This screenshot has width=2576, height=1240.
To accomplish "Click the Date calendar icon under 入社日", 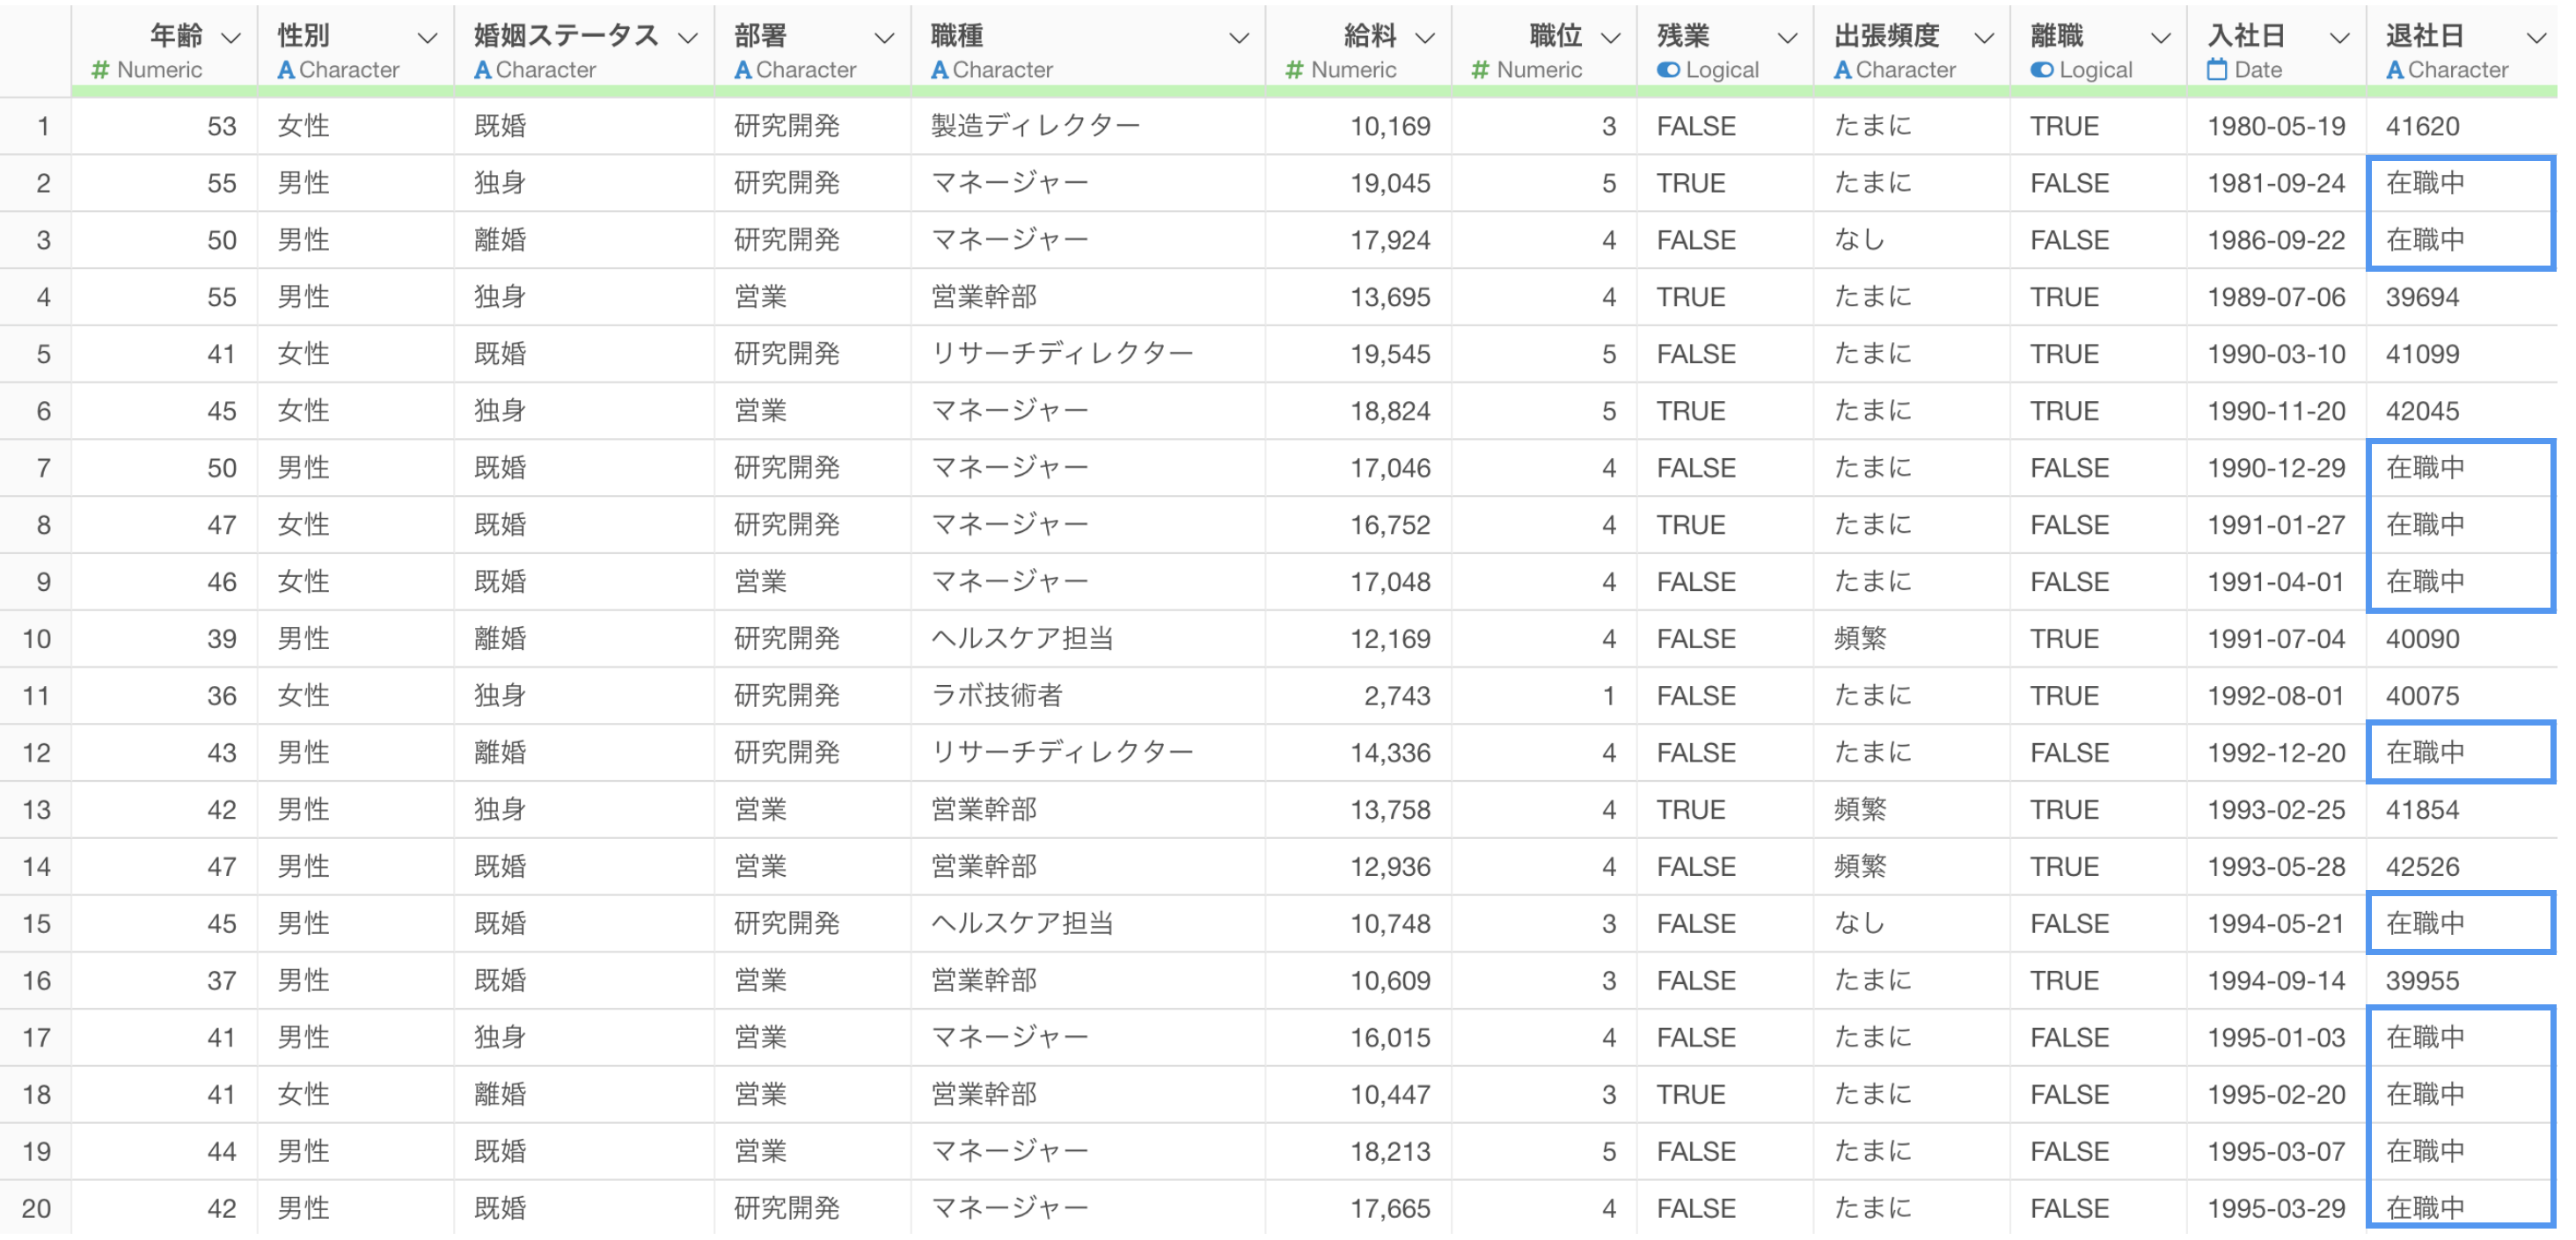I will 2217,70.
